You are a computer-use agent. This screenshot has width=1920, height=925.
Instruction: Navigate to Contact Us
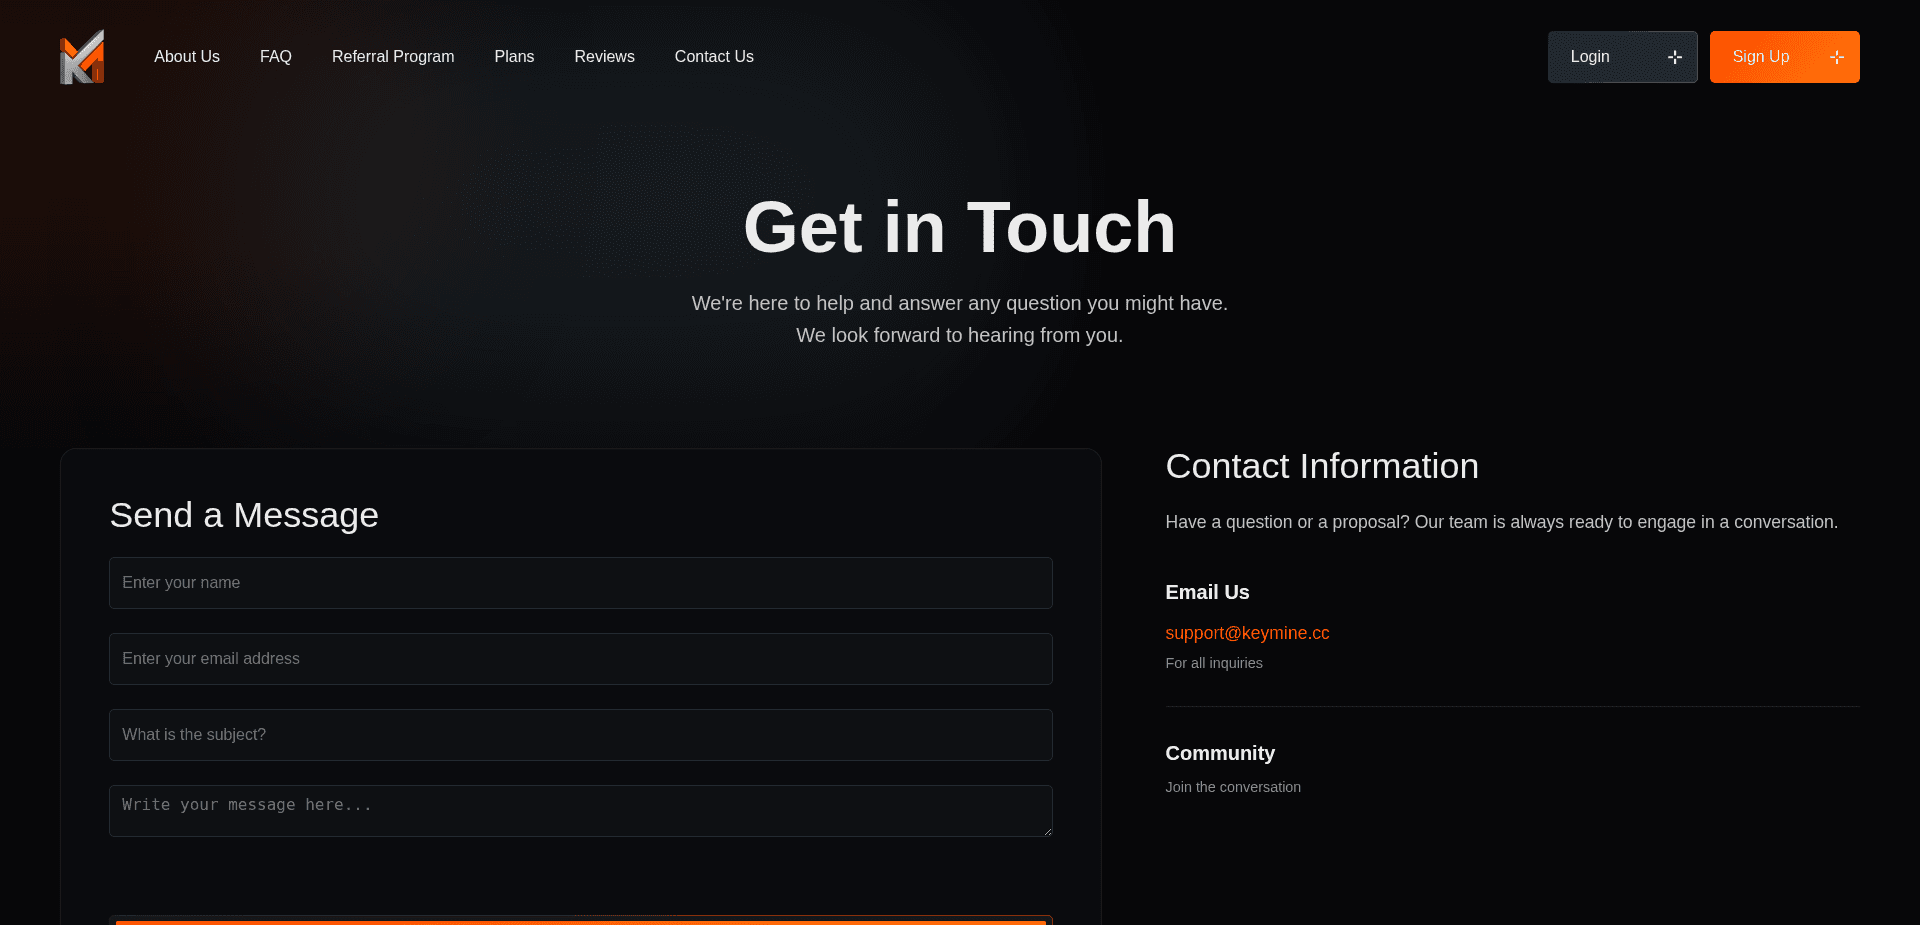714,57
